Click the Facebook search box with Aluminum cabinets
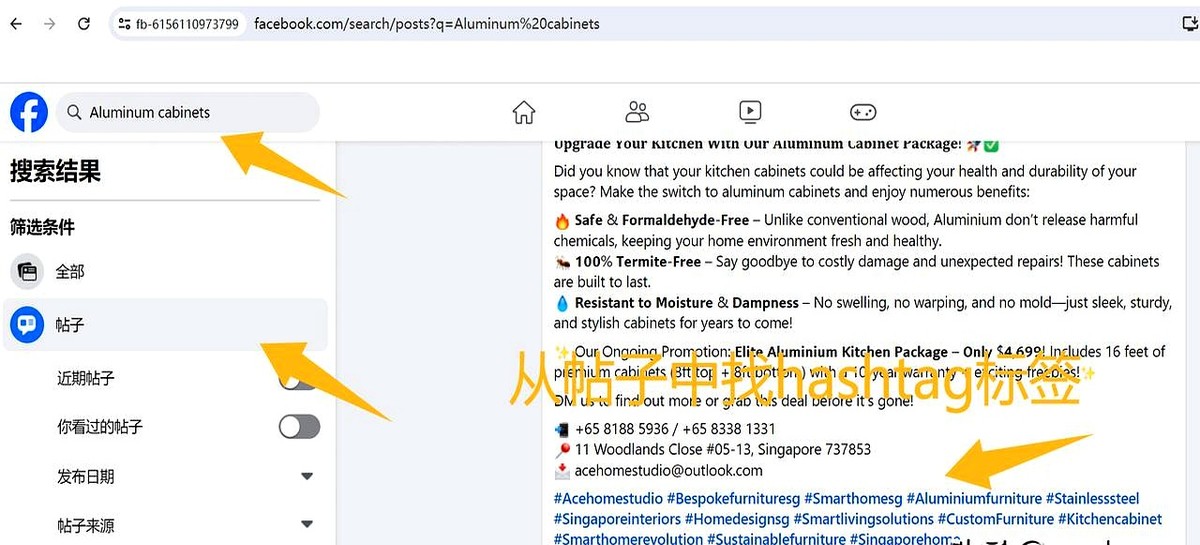The width and height of the screenshot is (1200, 545). [188, 113]
